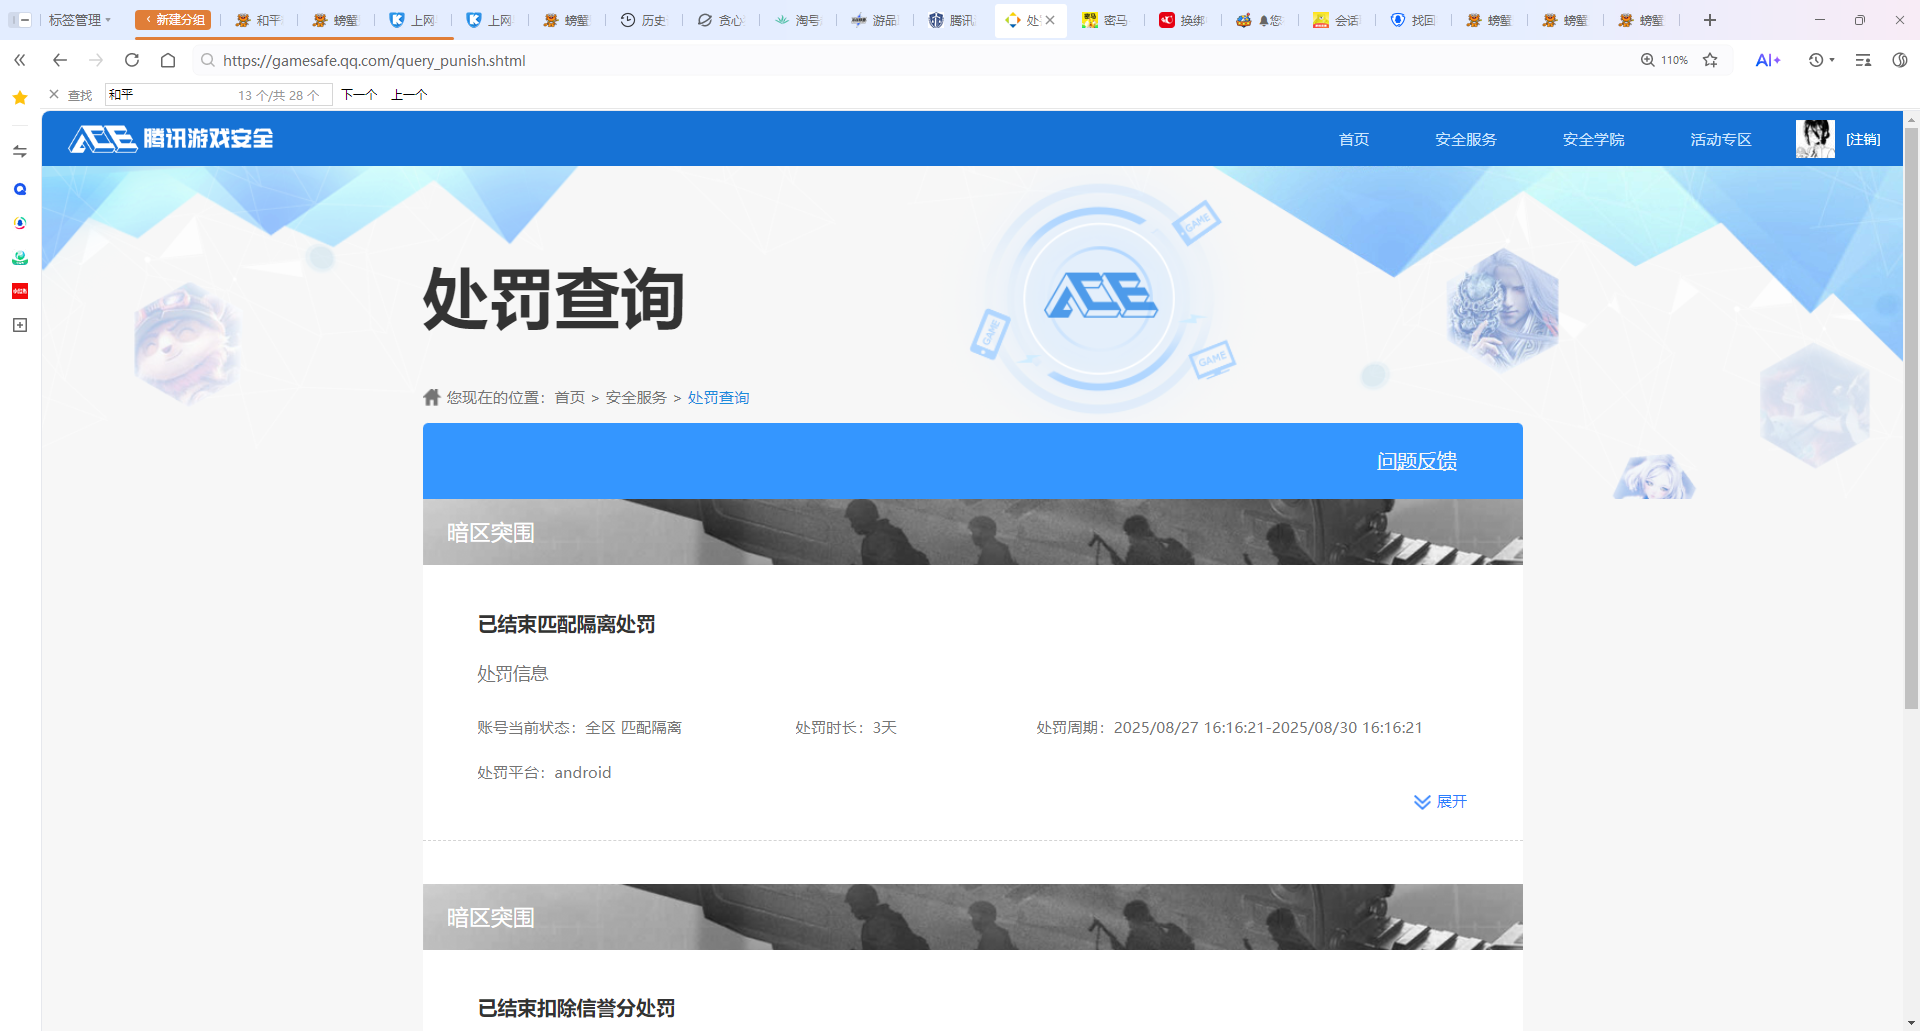
Task: Click the back navigation arrow
Action: (x=59, y=60)
